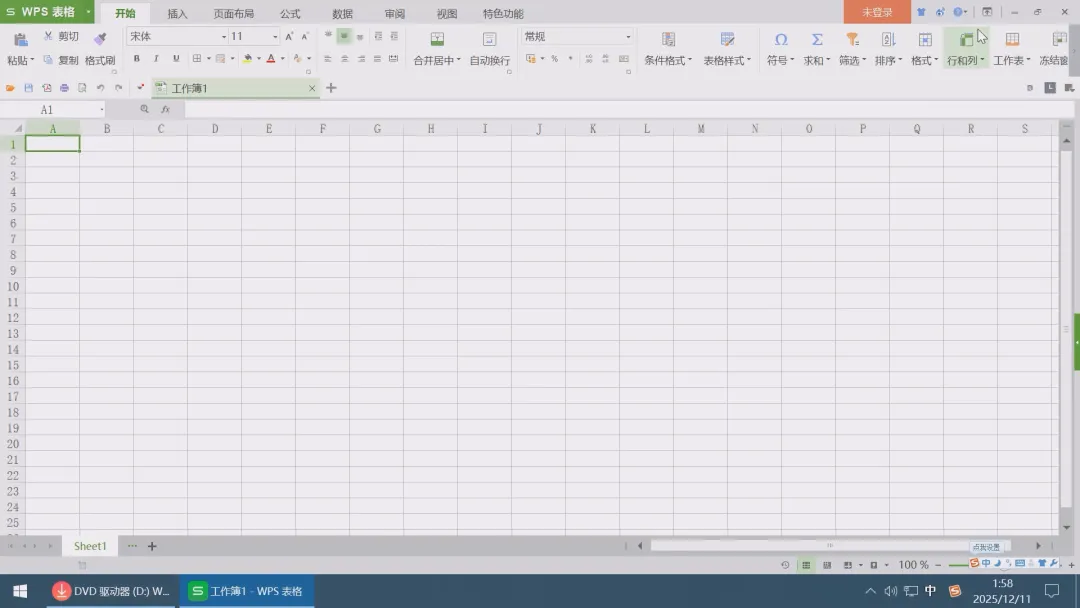Screen dimensions: 1080x608
Task: Click the 审阅 ribbon tab
Action: pyautogui.click(x=395, y=14)
